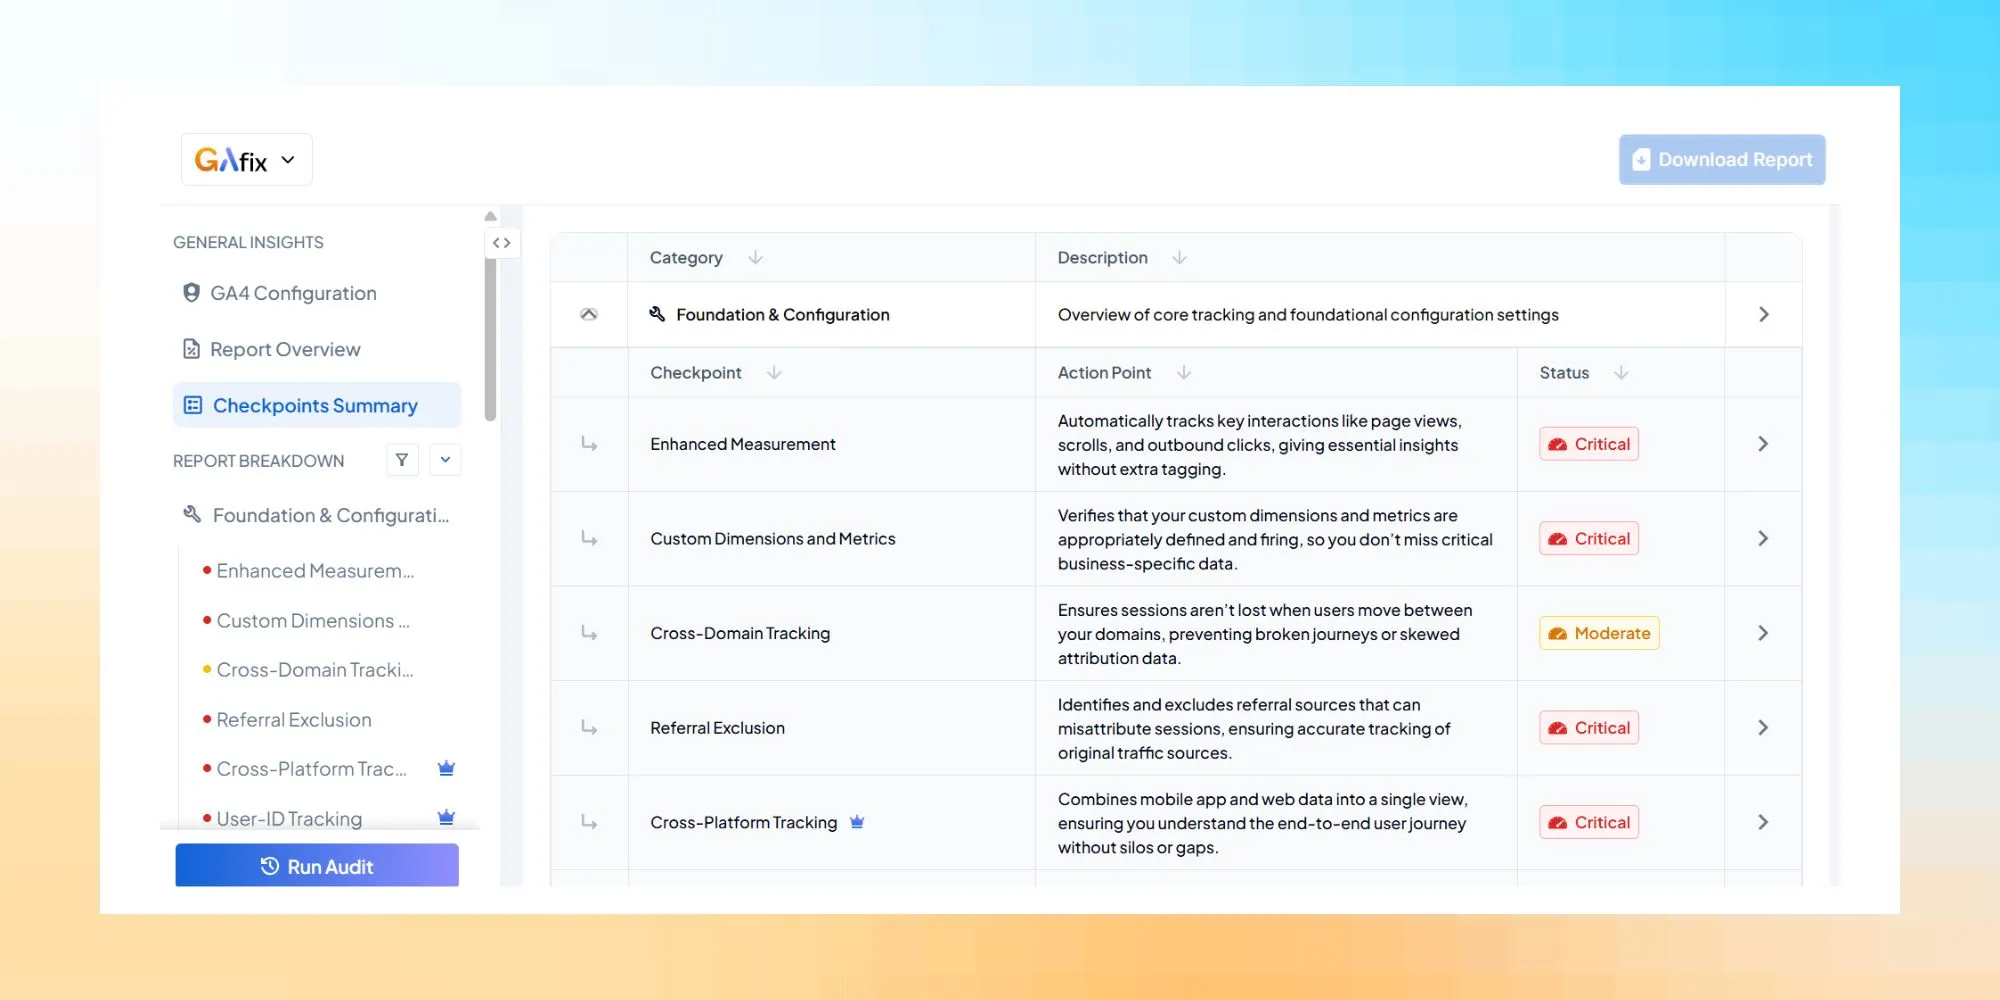Expand the Enhanced Measurement row details
Viewport: 2000px width, 1000px height.
click(1763, 443)
